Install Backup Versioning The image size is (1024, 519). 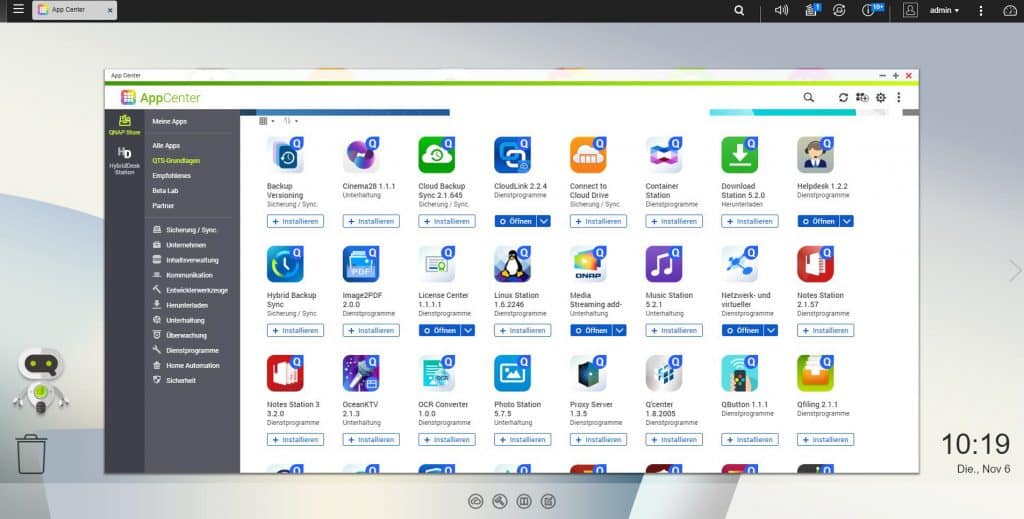295,221
